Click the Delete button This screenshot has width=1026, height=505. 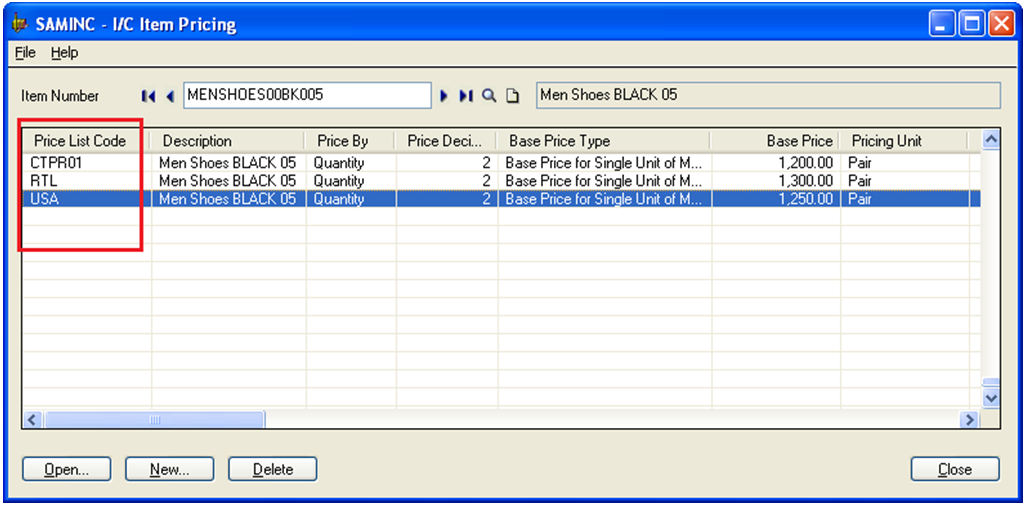272,469
